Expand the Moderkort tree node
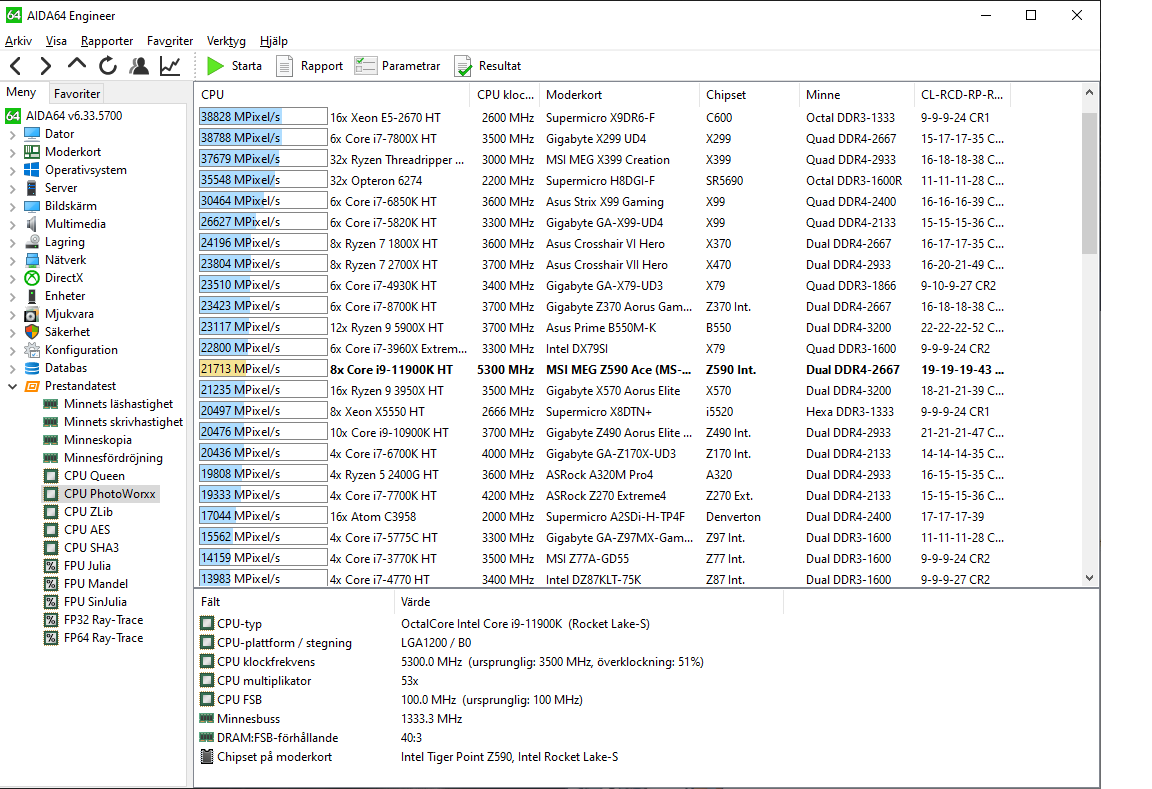The image size is (1152, 789). click(x=12, y=152)
